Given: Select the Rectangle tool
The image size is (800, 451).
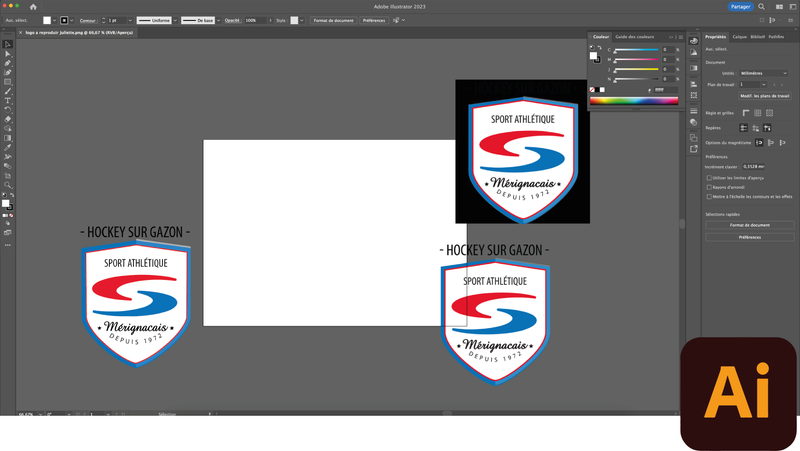Looking at the screenshot, I should [x=8, y=82].
